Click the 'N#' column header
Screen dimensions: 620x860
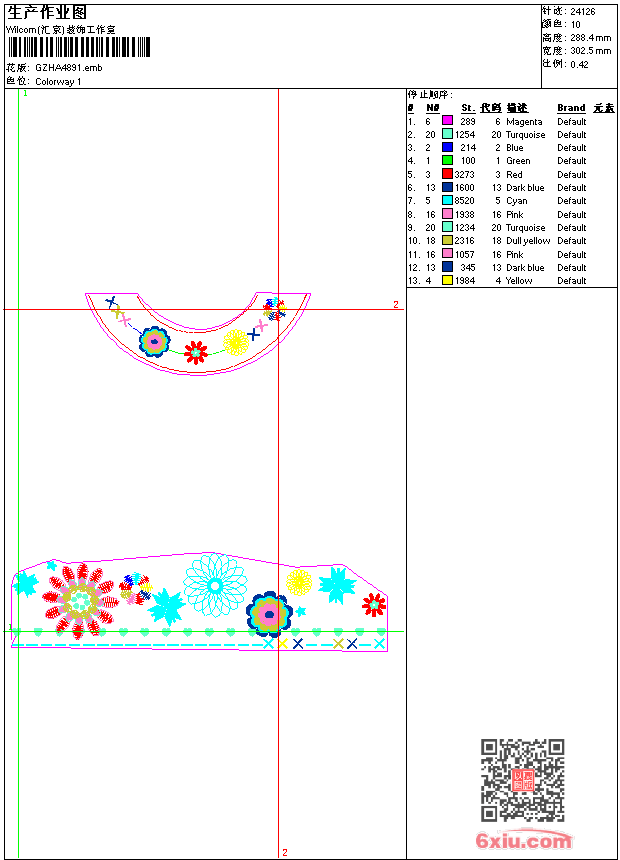(433, 108)
